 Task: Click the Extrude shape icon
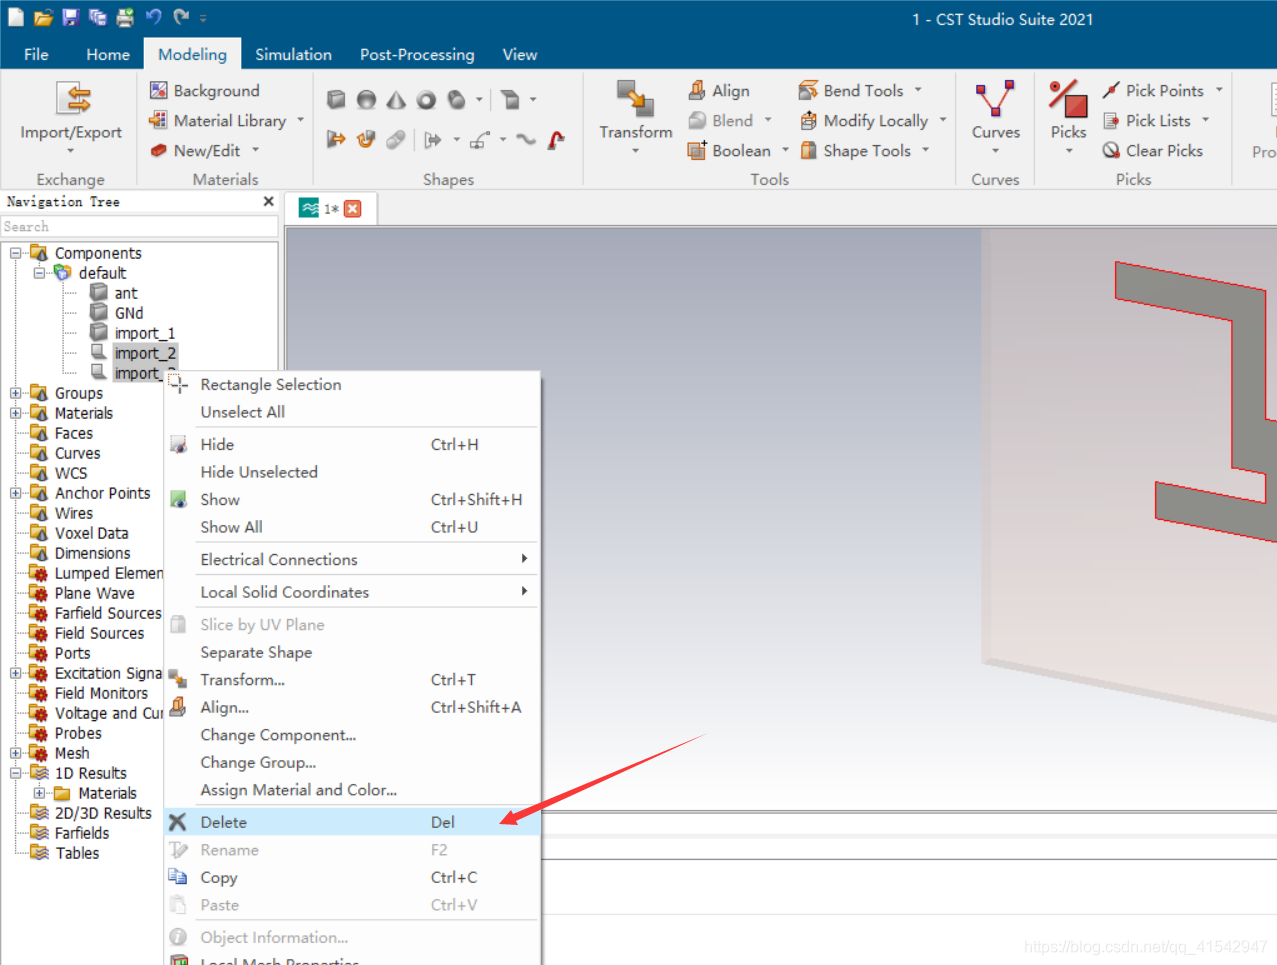tap(510, 99)
